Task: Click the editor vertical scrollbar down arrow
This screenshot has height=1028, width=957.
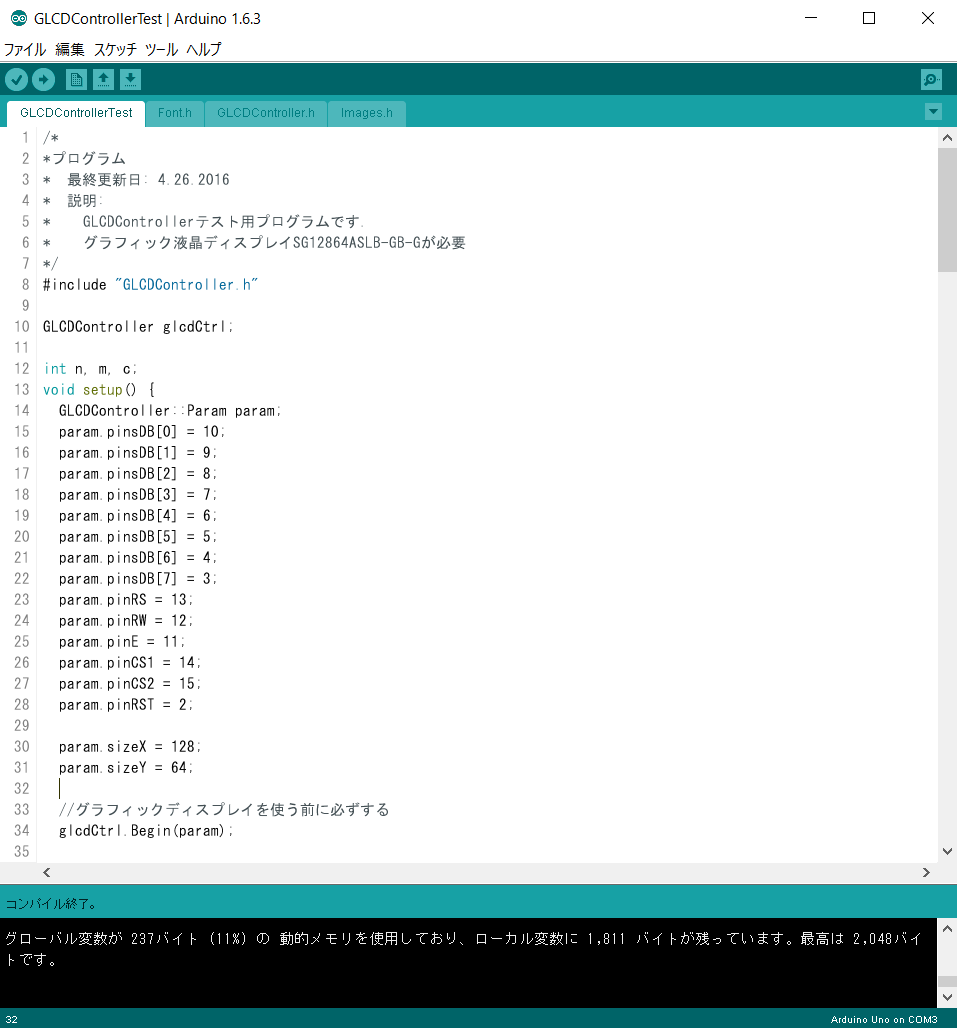Action: coord(947,851)
